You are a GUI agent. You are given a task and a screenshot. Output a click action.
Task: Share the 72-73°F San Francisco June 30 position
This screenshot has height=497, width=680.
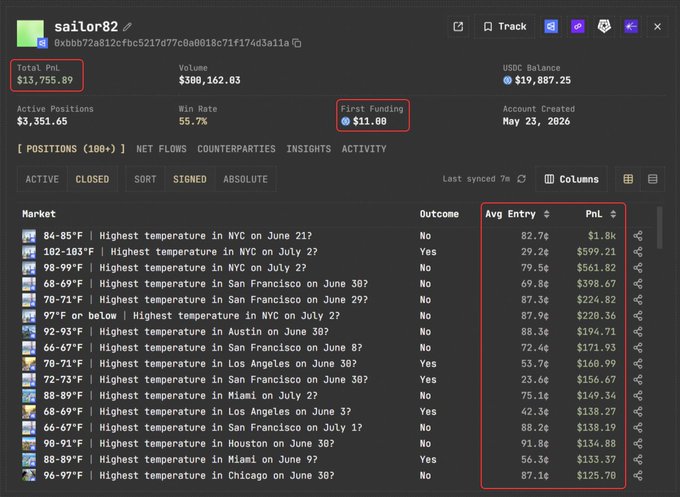click(x=638, y=380)
